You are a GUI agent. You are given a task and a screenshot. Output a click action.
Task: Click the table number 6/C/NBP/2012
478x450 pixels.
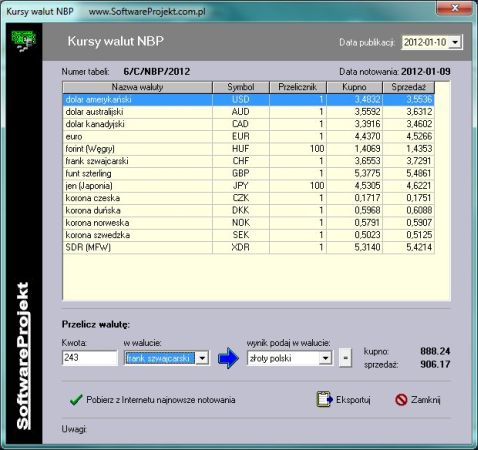pyautogui.click(x=157, y=71)
